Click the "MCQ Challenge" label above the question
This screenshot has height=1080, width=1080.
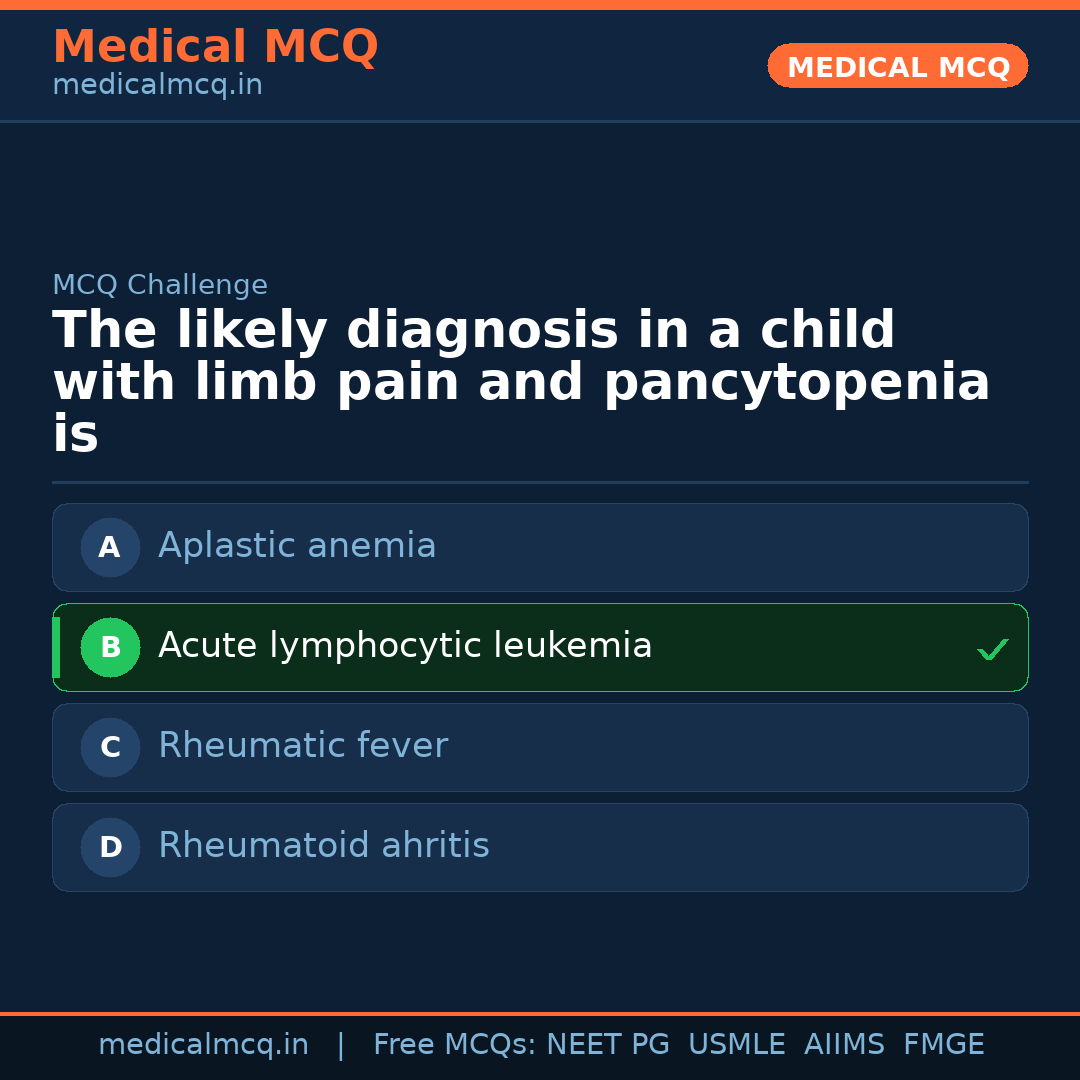(160, 286)
